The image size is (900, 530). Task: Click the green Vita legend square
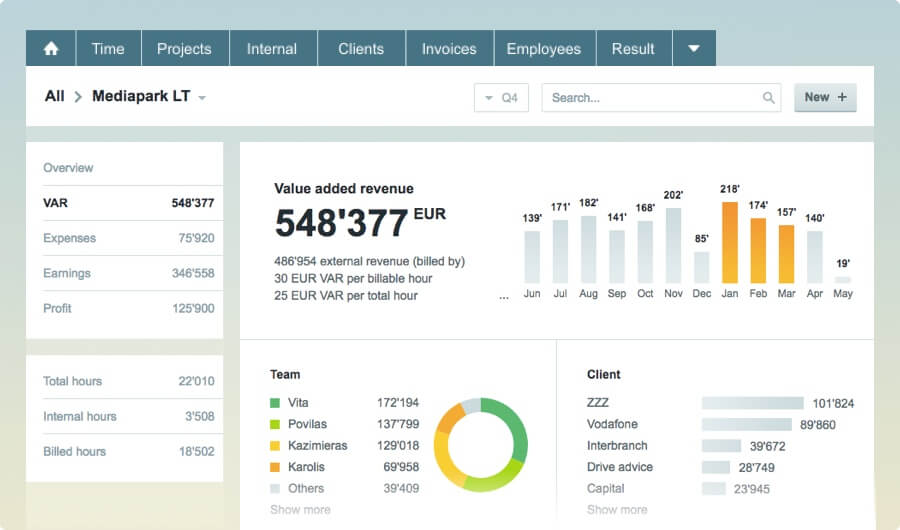coord(275,403)
